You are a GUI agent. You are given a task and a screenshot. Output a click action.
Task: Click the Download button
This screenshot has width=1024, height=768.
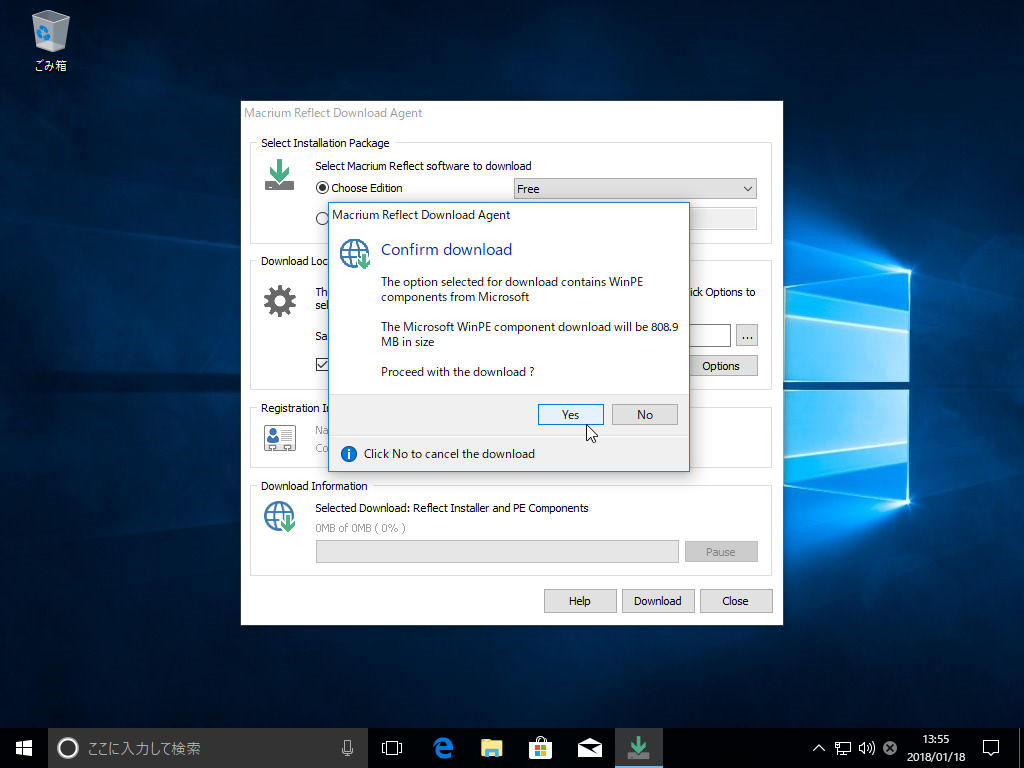[x=658, y=601]
